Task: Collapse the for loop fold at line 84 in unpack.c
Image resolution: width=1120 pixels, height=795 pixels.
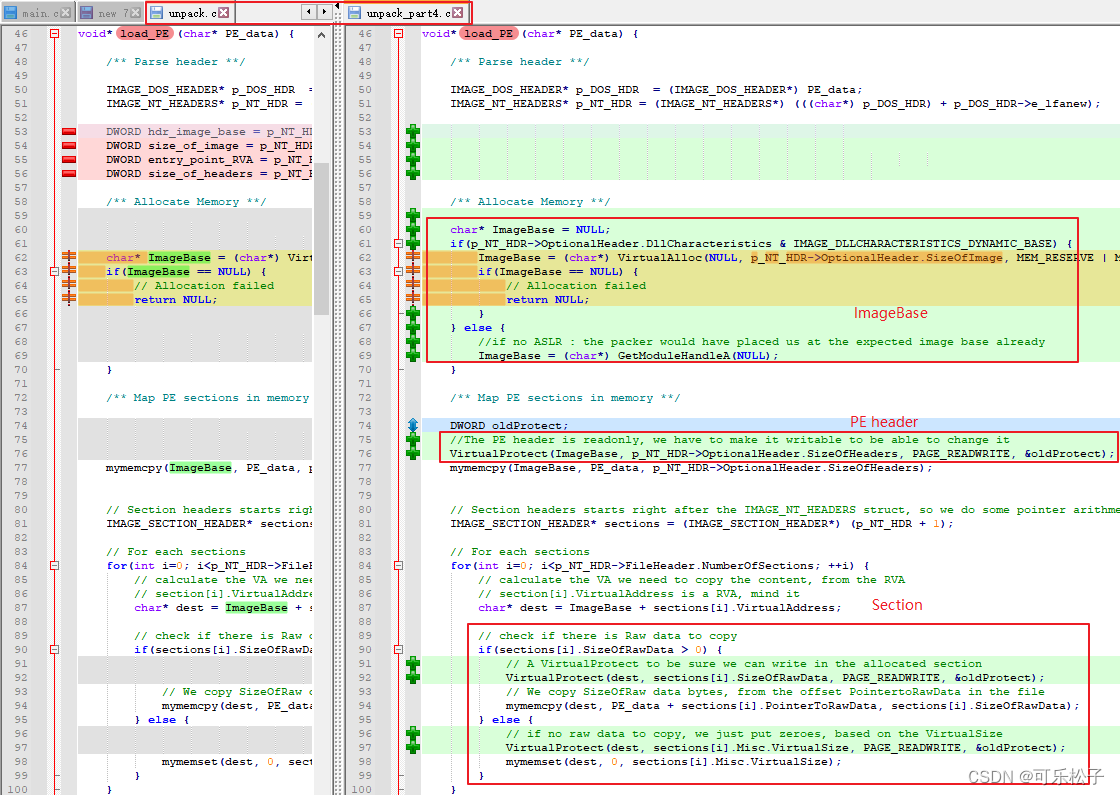Action: [54, 566]
